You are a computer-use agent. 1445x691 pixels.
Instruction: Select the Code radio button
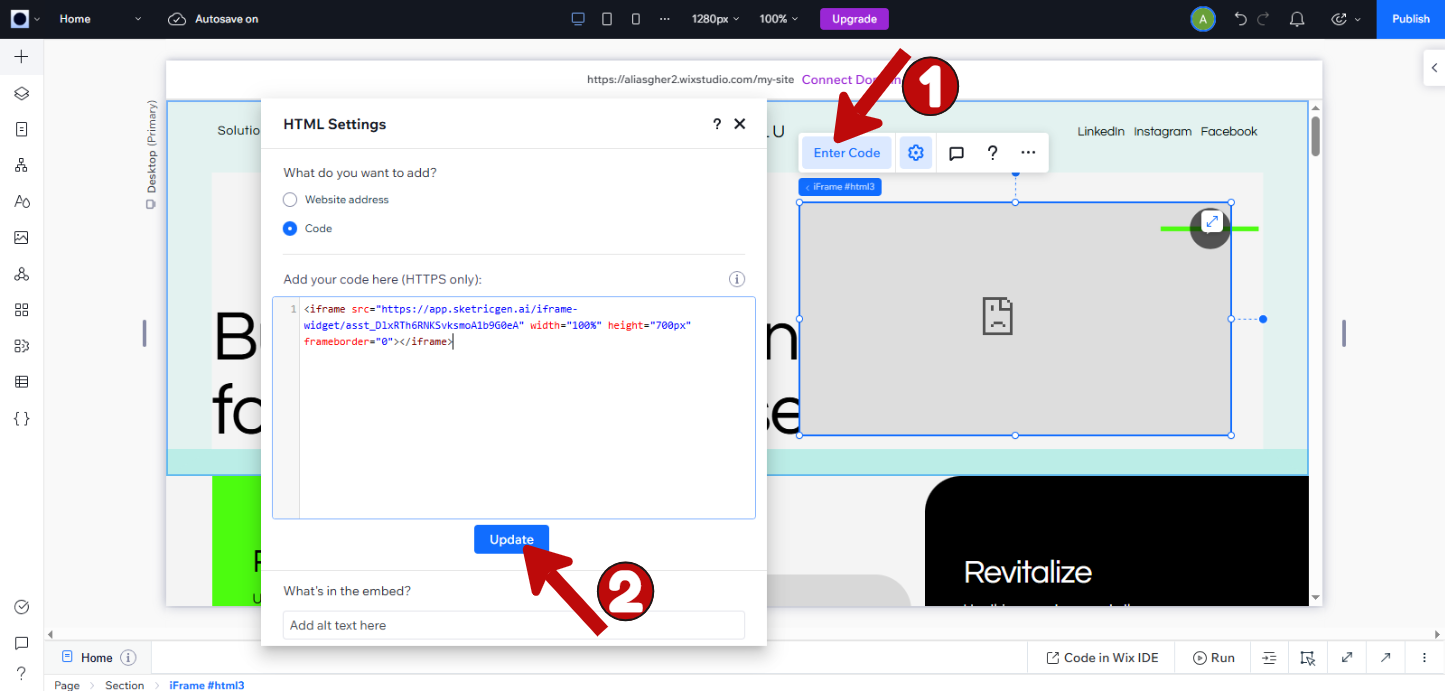click(x=290, y=228)
